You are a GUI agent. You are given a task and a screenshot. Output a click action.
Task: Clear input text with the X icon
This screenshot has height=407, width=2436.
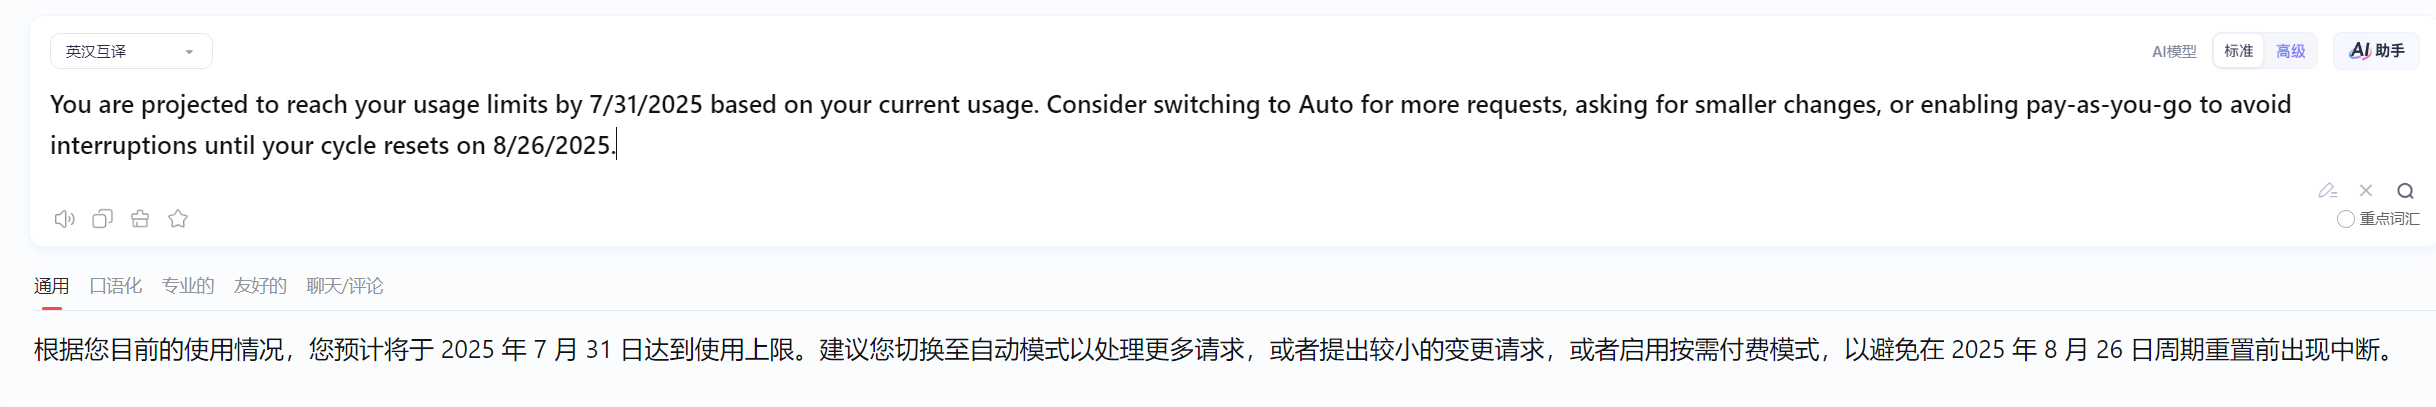coord(2366,190)
